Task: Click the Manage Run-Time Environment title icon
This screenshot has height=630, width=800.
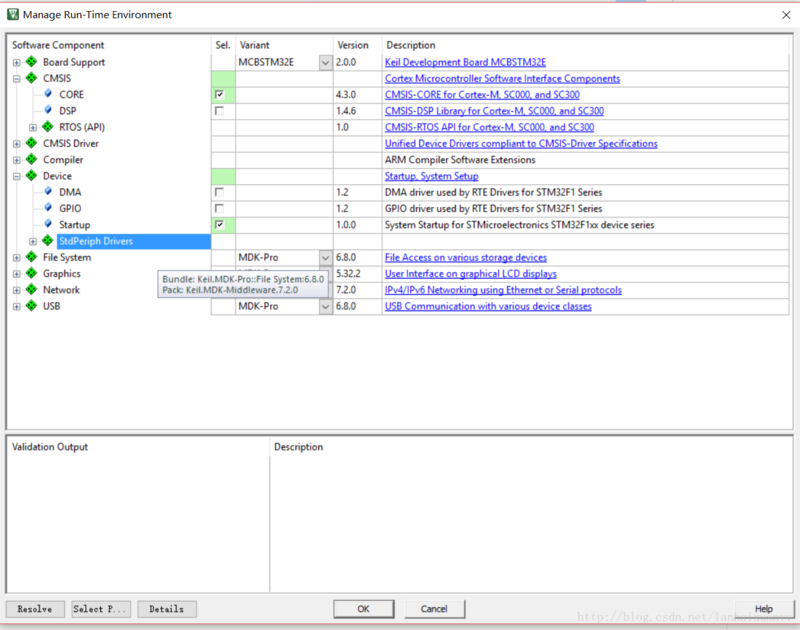Action: tap(13, 14)
